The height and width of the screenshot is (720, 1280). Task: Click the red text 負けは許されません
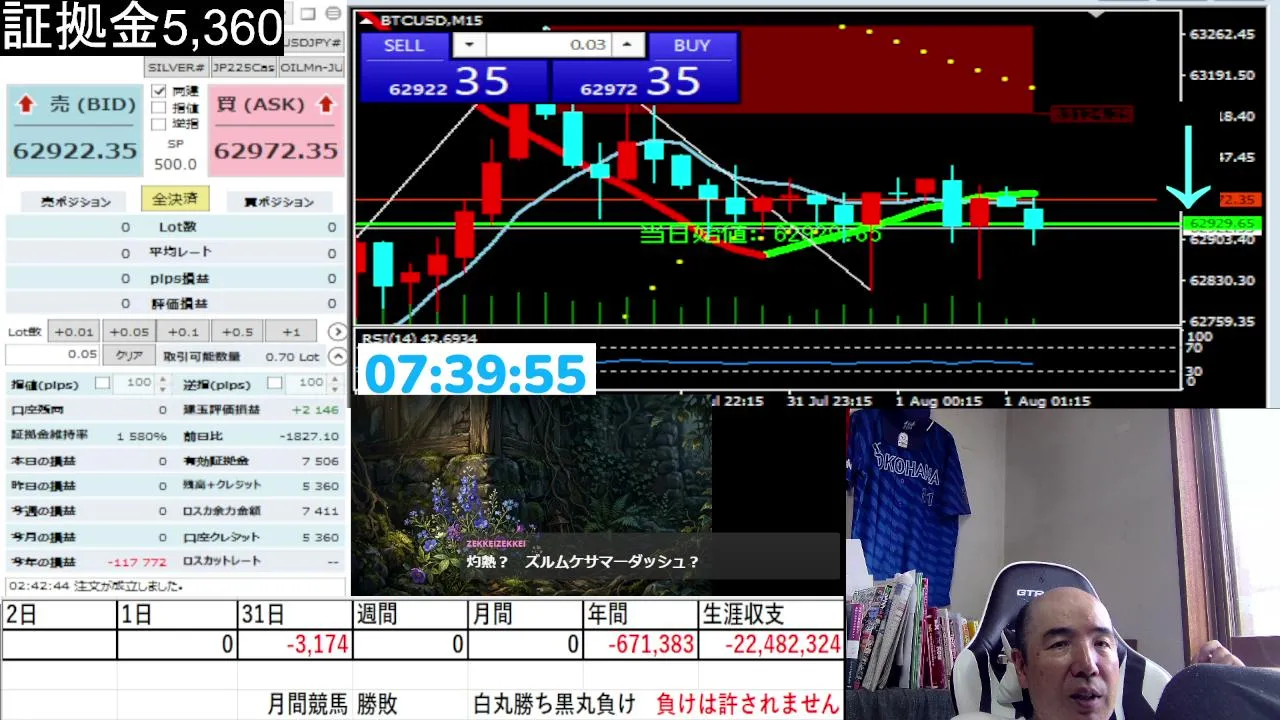click(748, 704)
